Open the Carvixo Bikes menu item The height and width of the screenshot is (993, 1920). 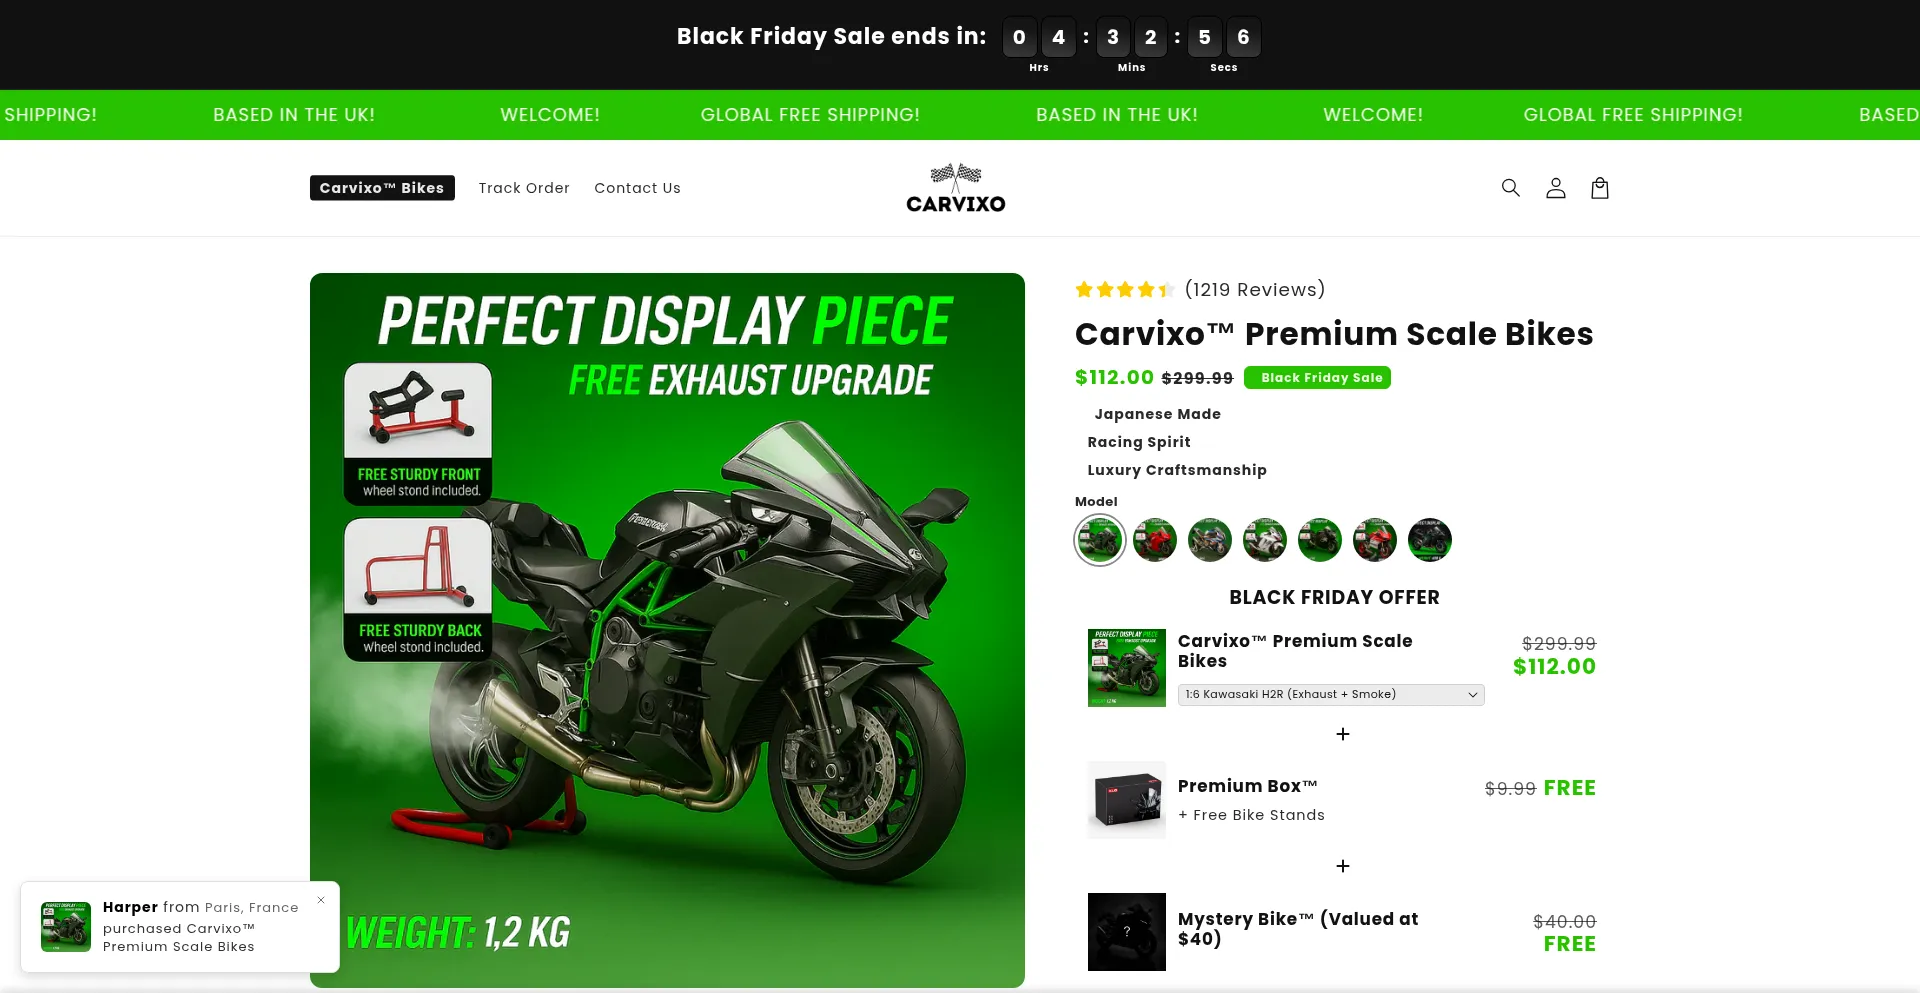[382, 188]
